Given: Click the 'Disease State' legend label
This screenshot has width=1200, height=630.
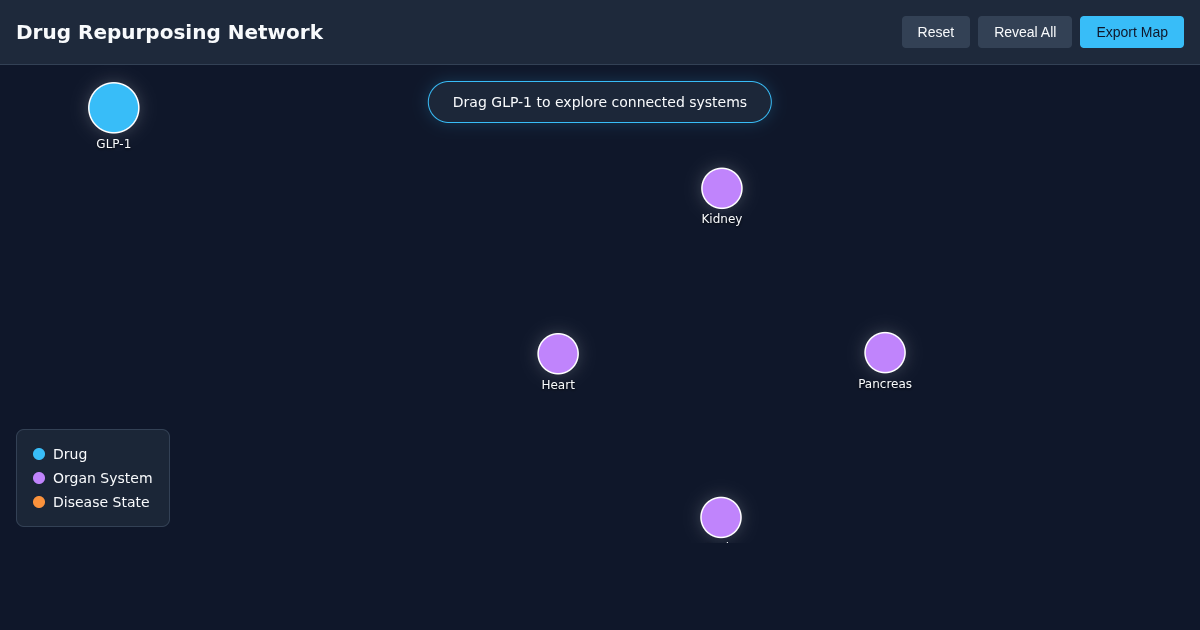Looking at the screenshot, I should pyautogui.click(x=101, y=502).
